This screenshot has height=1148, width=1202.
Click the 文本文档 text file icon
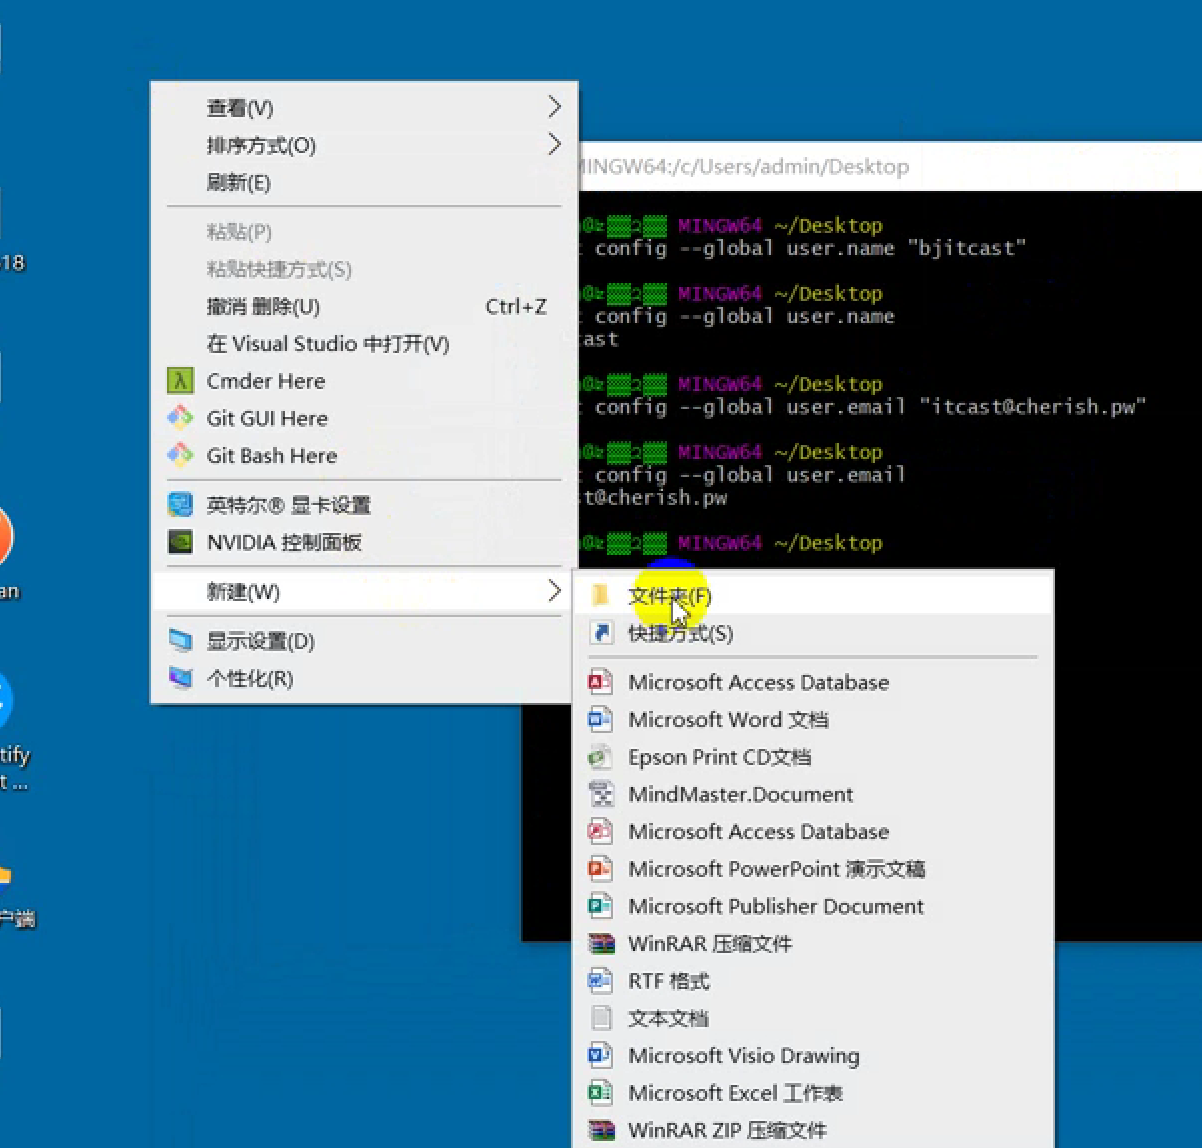(601, 1018)
